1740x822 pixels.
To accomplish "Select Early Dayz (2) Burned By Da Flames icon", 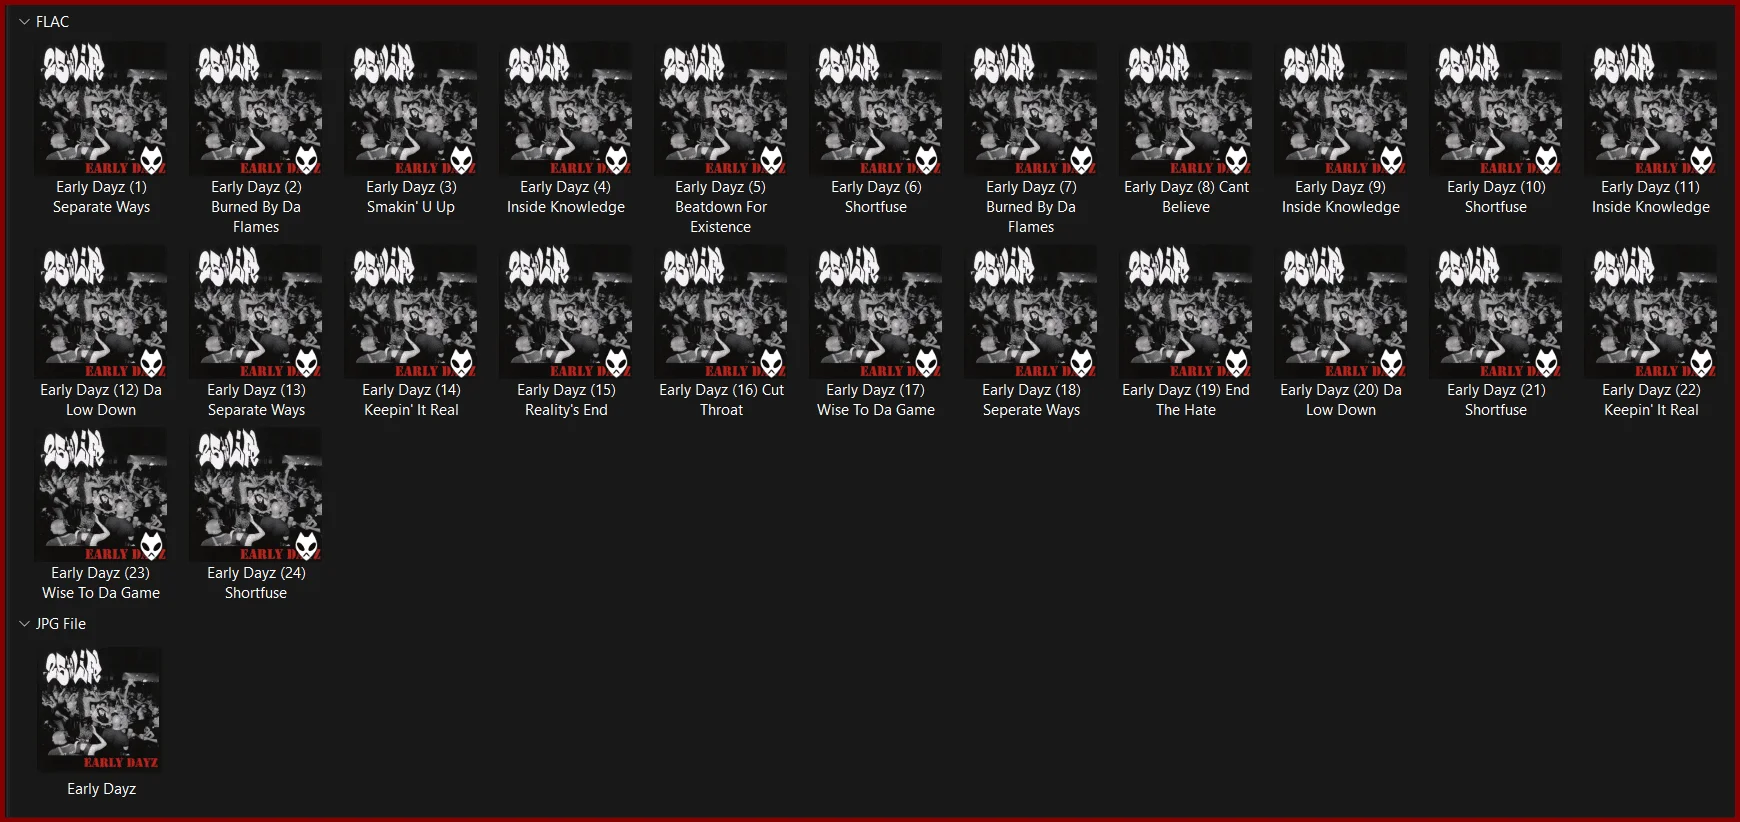I will click(x=256, y=108).
